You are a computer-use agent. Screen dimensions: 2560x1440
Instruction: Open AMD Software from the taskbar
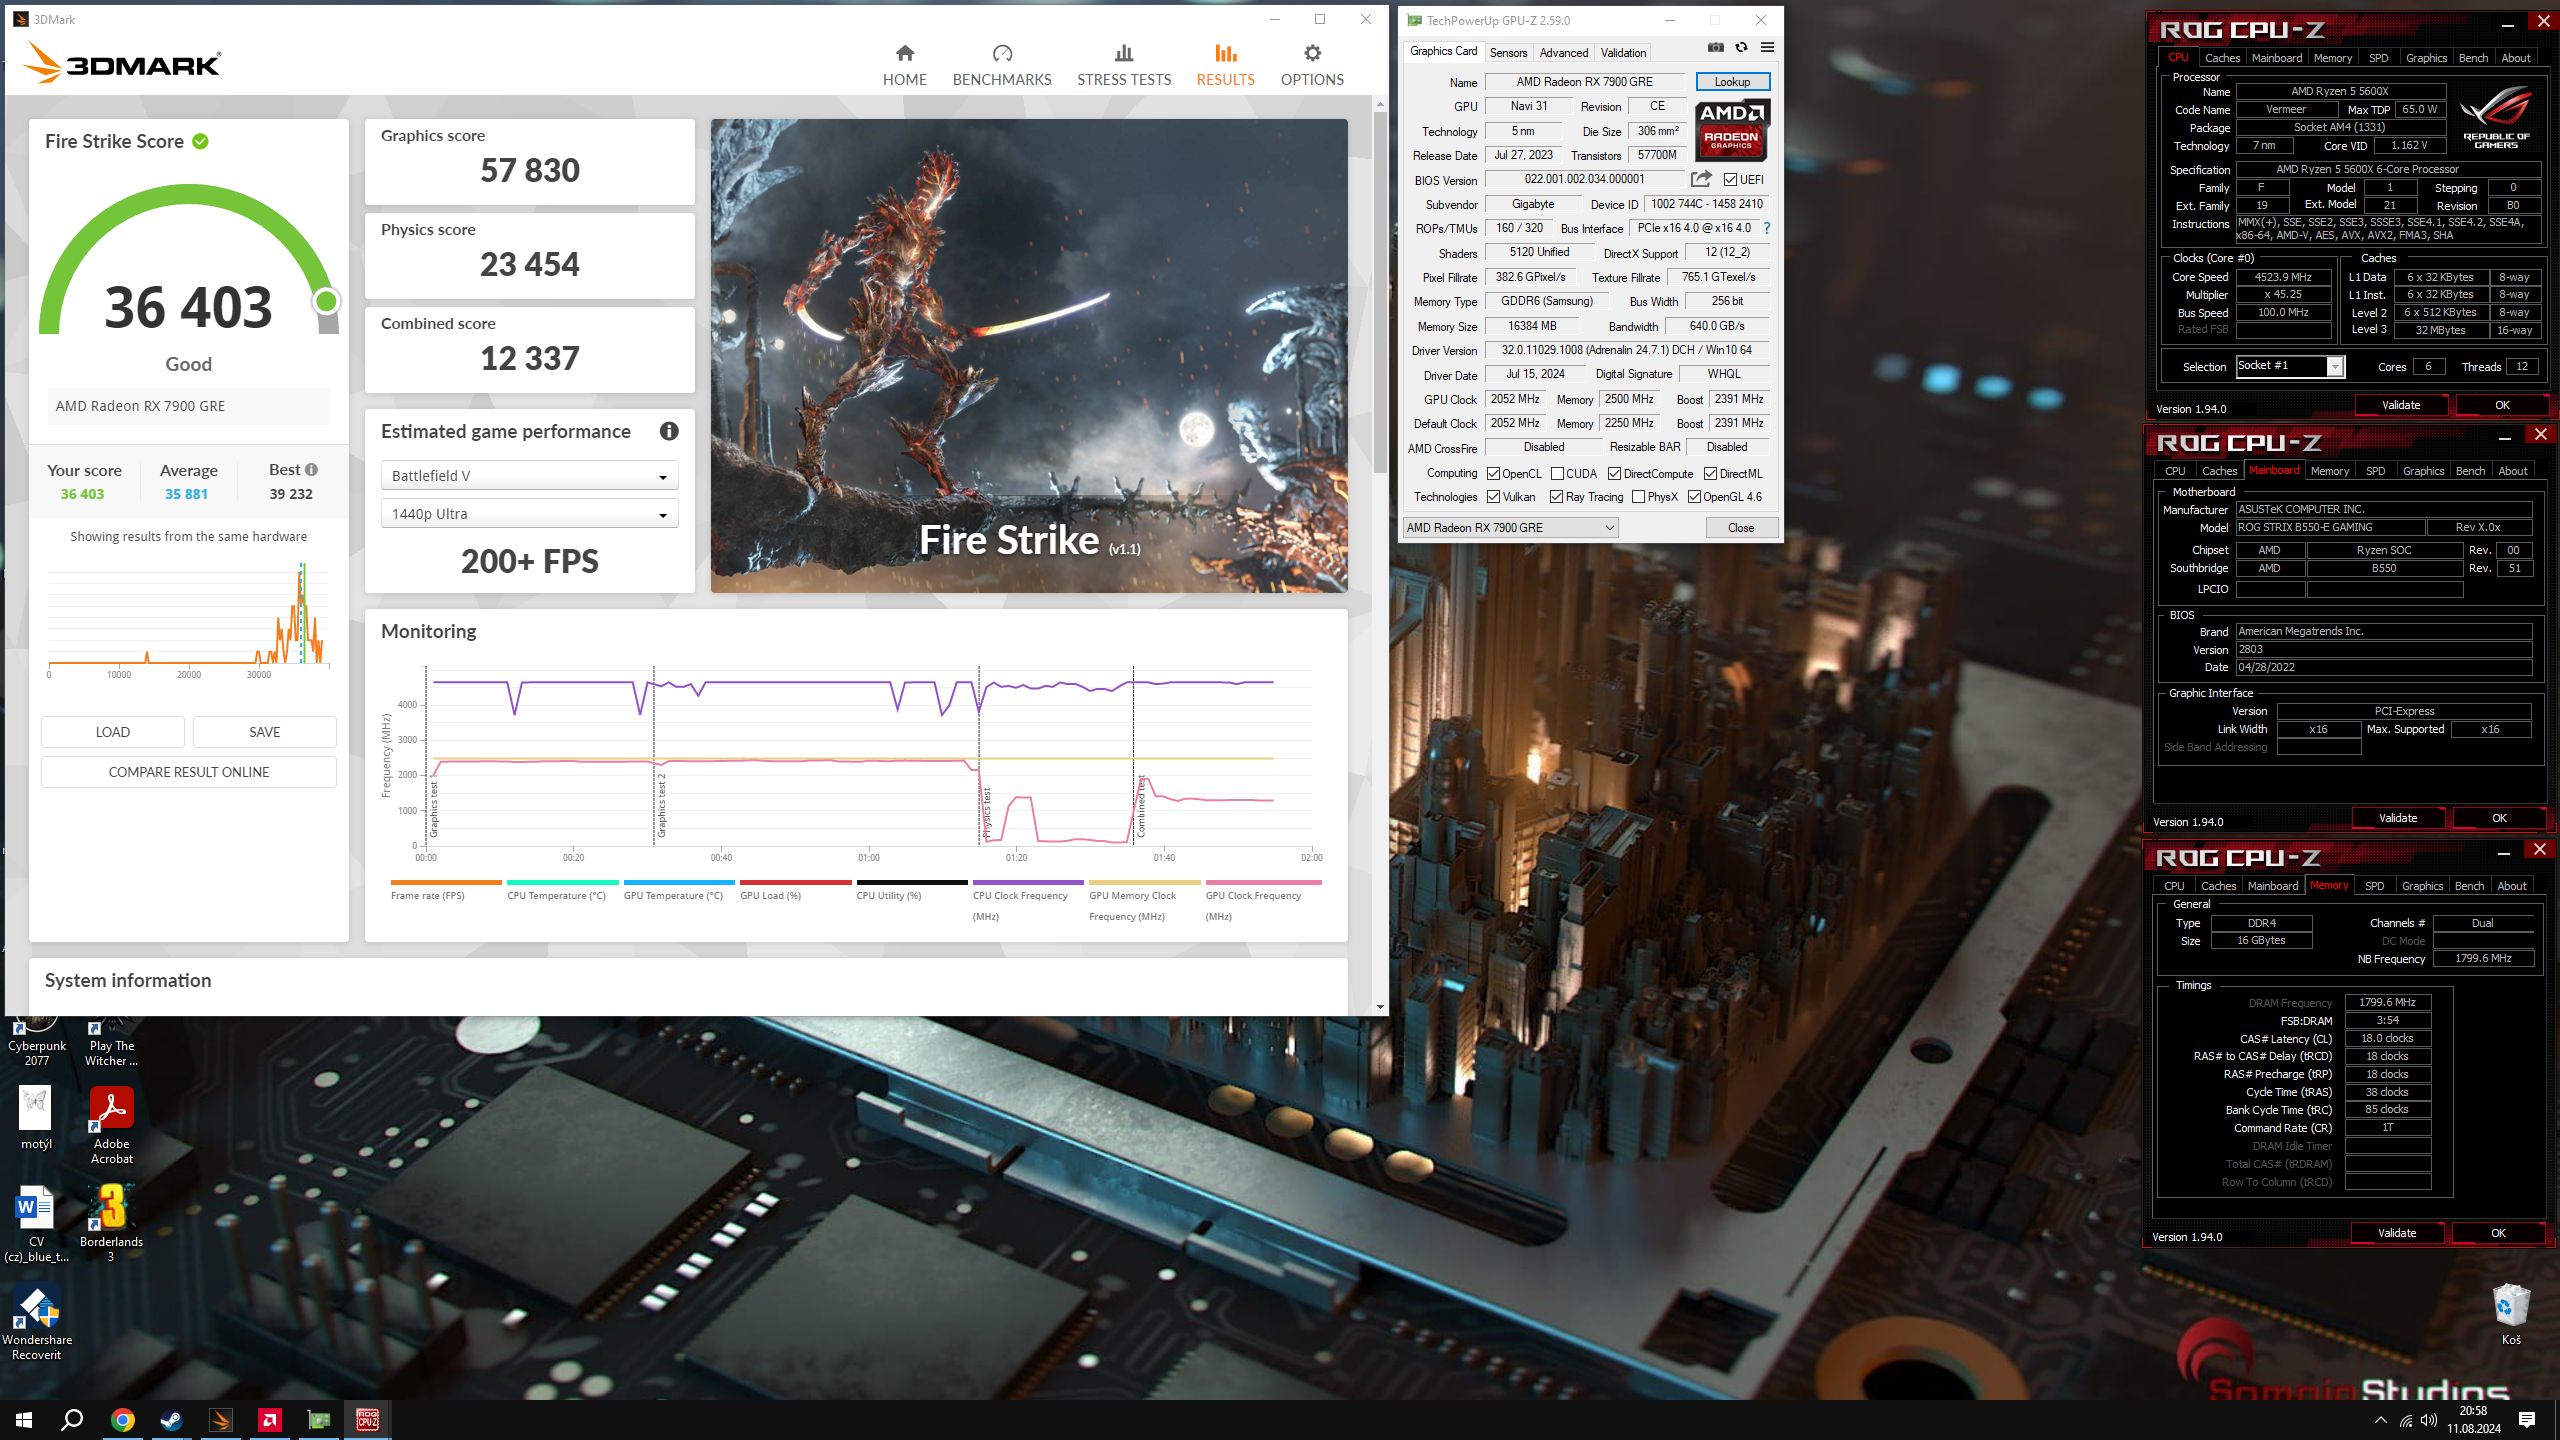[x=269, y=1420]
